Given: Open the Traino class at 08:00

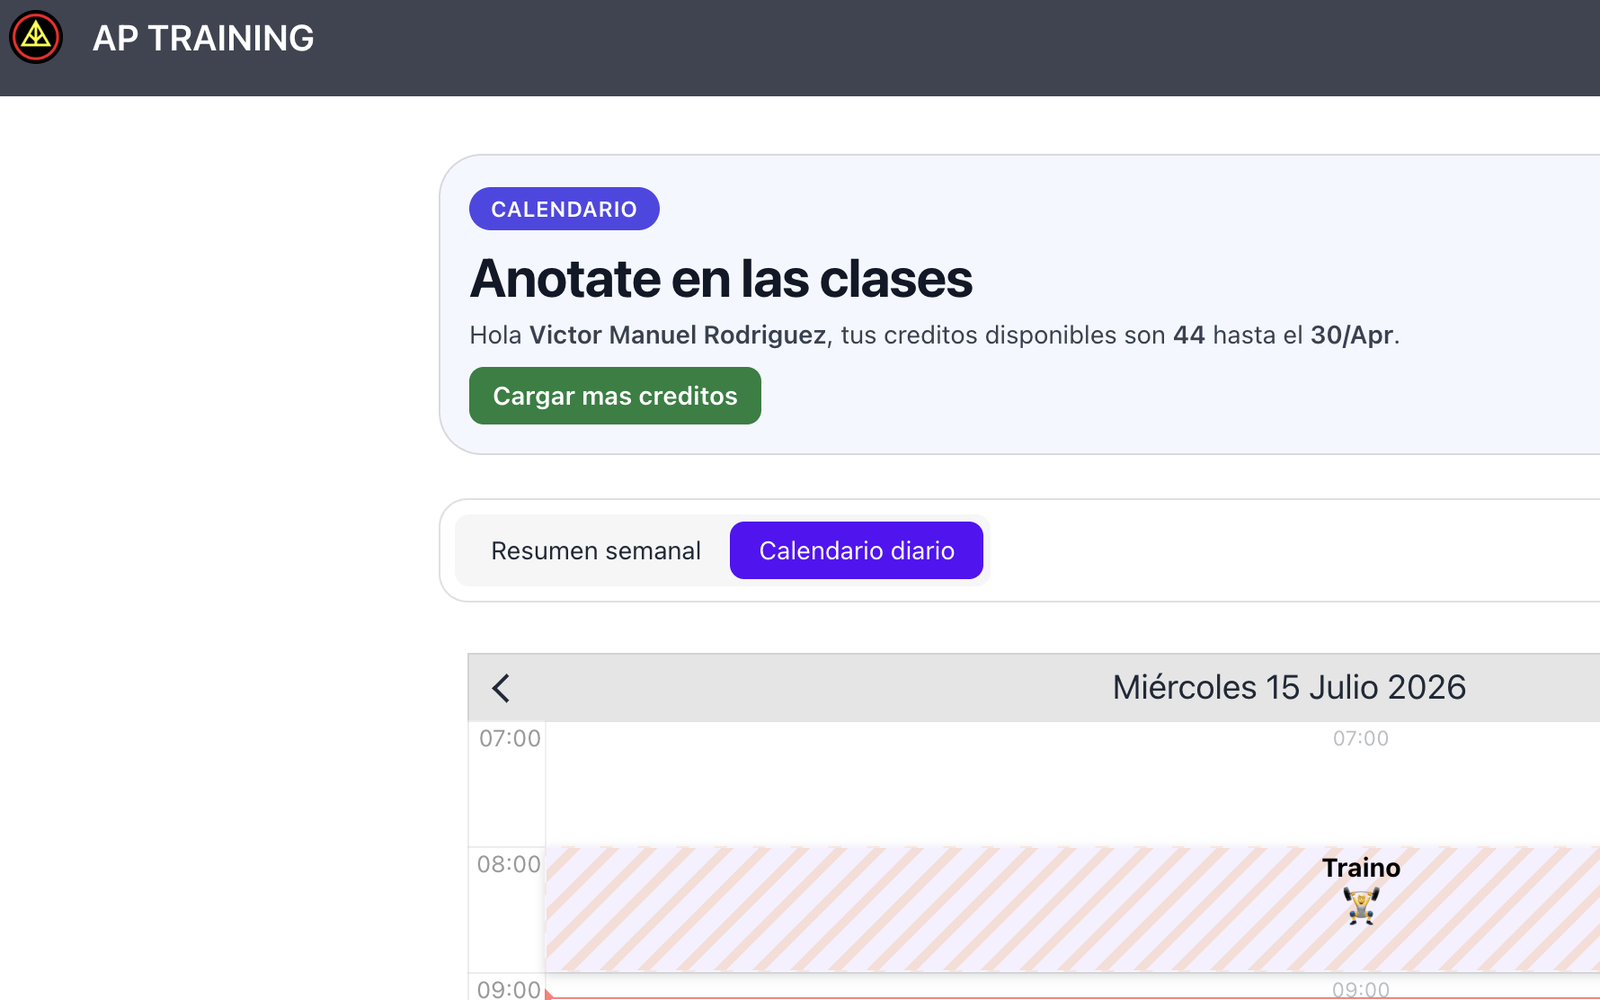Looking at the screenshot, I should (x=1073, y=909).
